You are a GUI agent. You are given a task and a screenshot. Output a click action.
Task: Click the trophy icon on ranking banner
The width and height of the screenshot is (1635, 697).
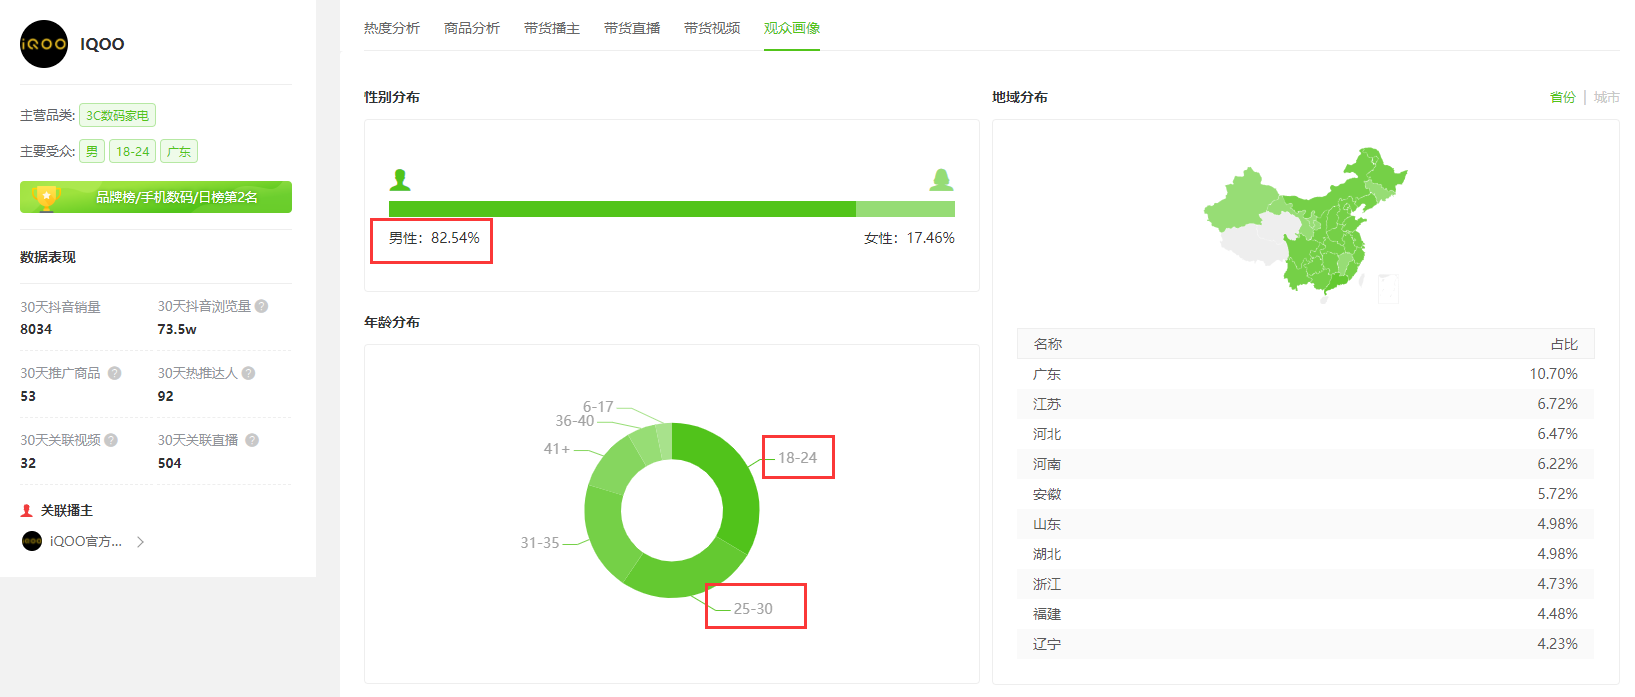46,197
